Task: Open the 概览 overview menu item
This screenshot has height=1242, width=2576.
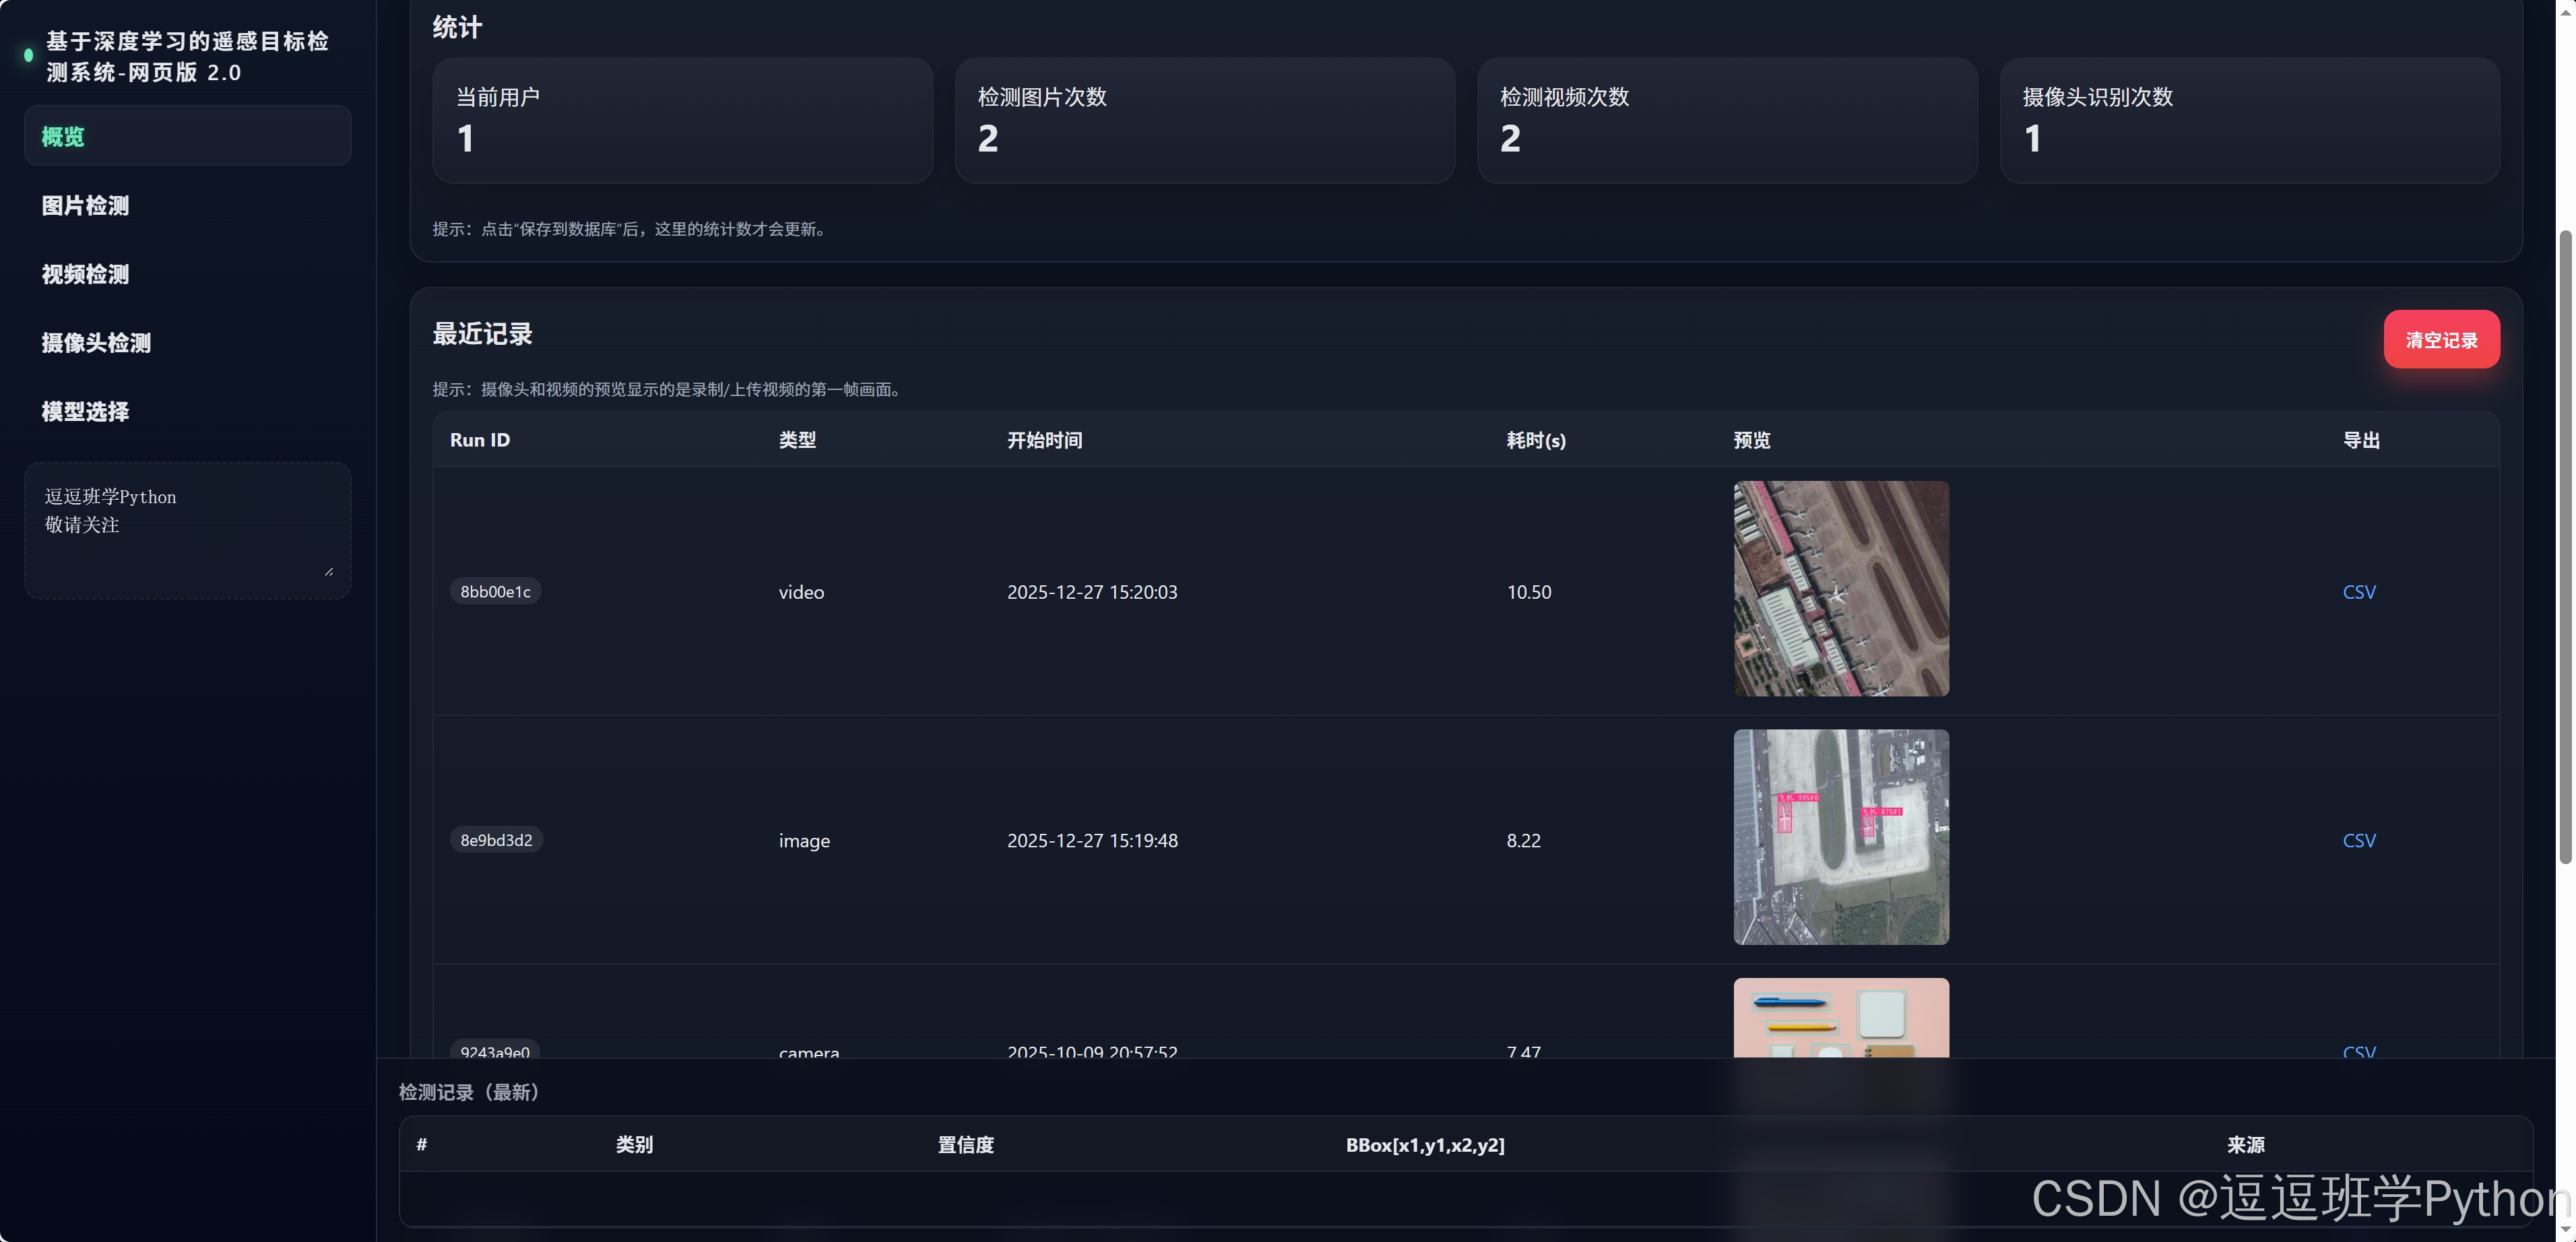Action: 187,136
